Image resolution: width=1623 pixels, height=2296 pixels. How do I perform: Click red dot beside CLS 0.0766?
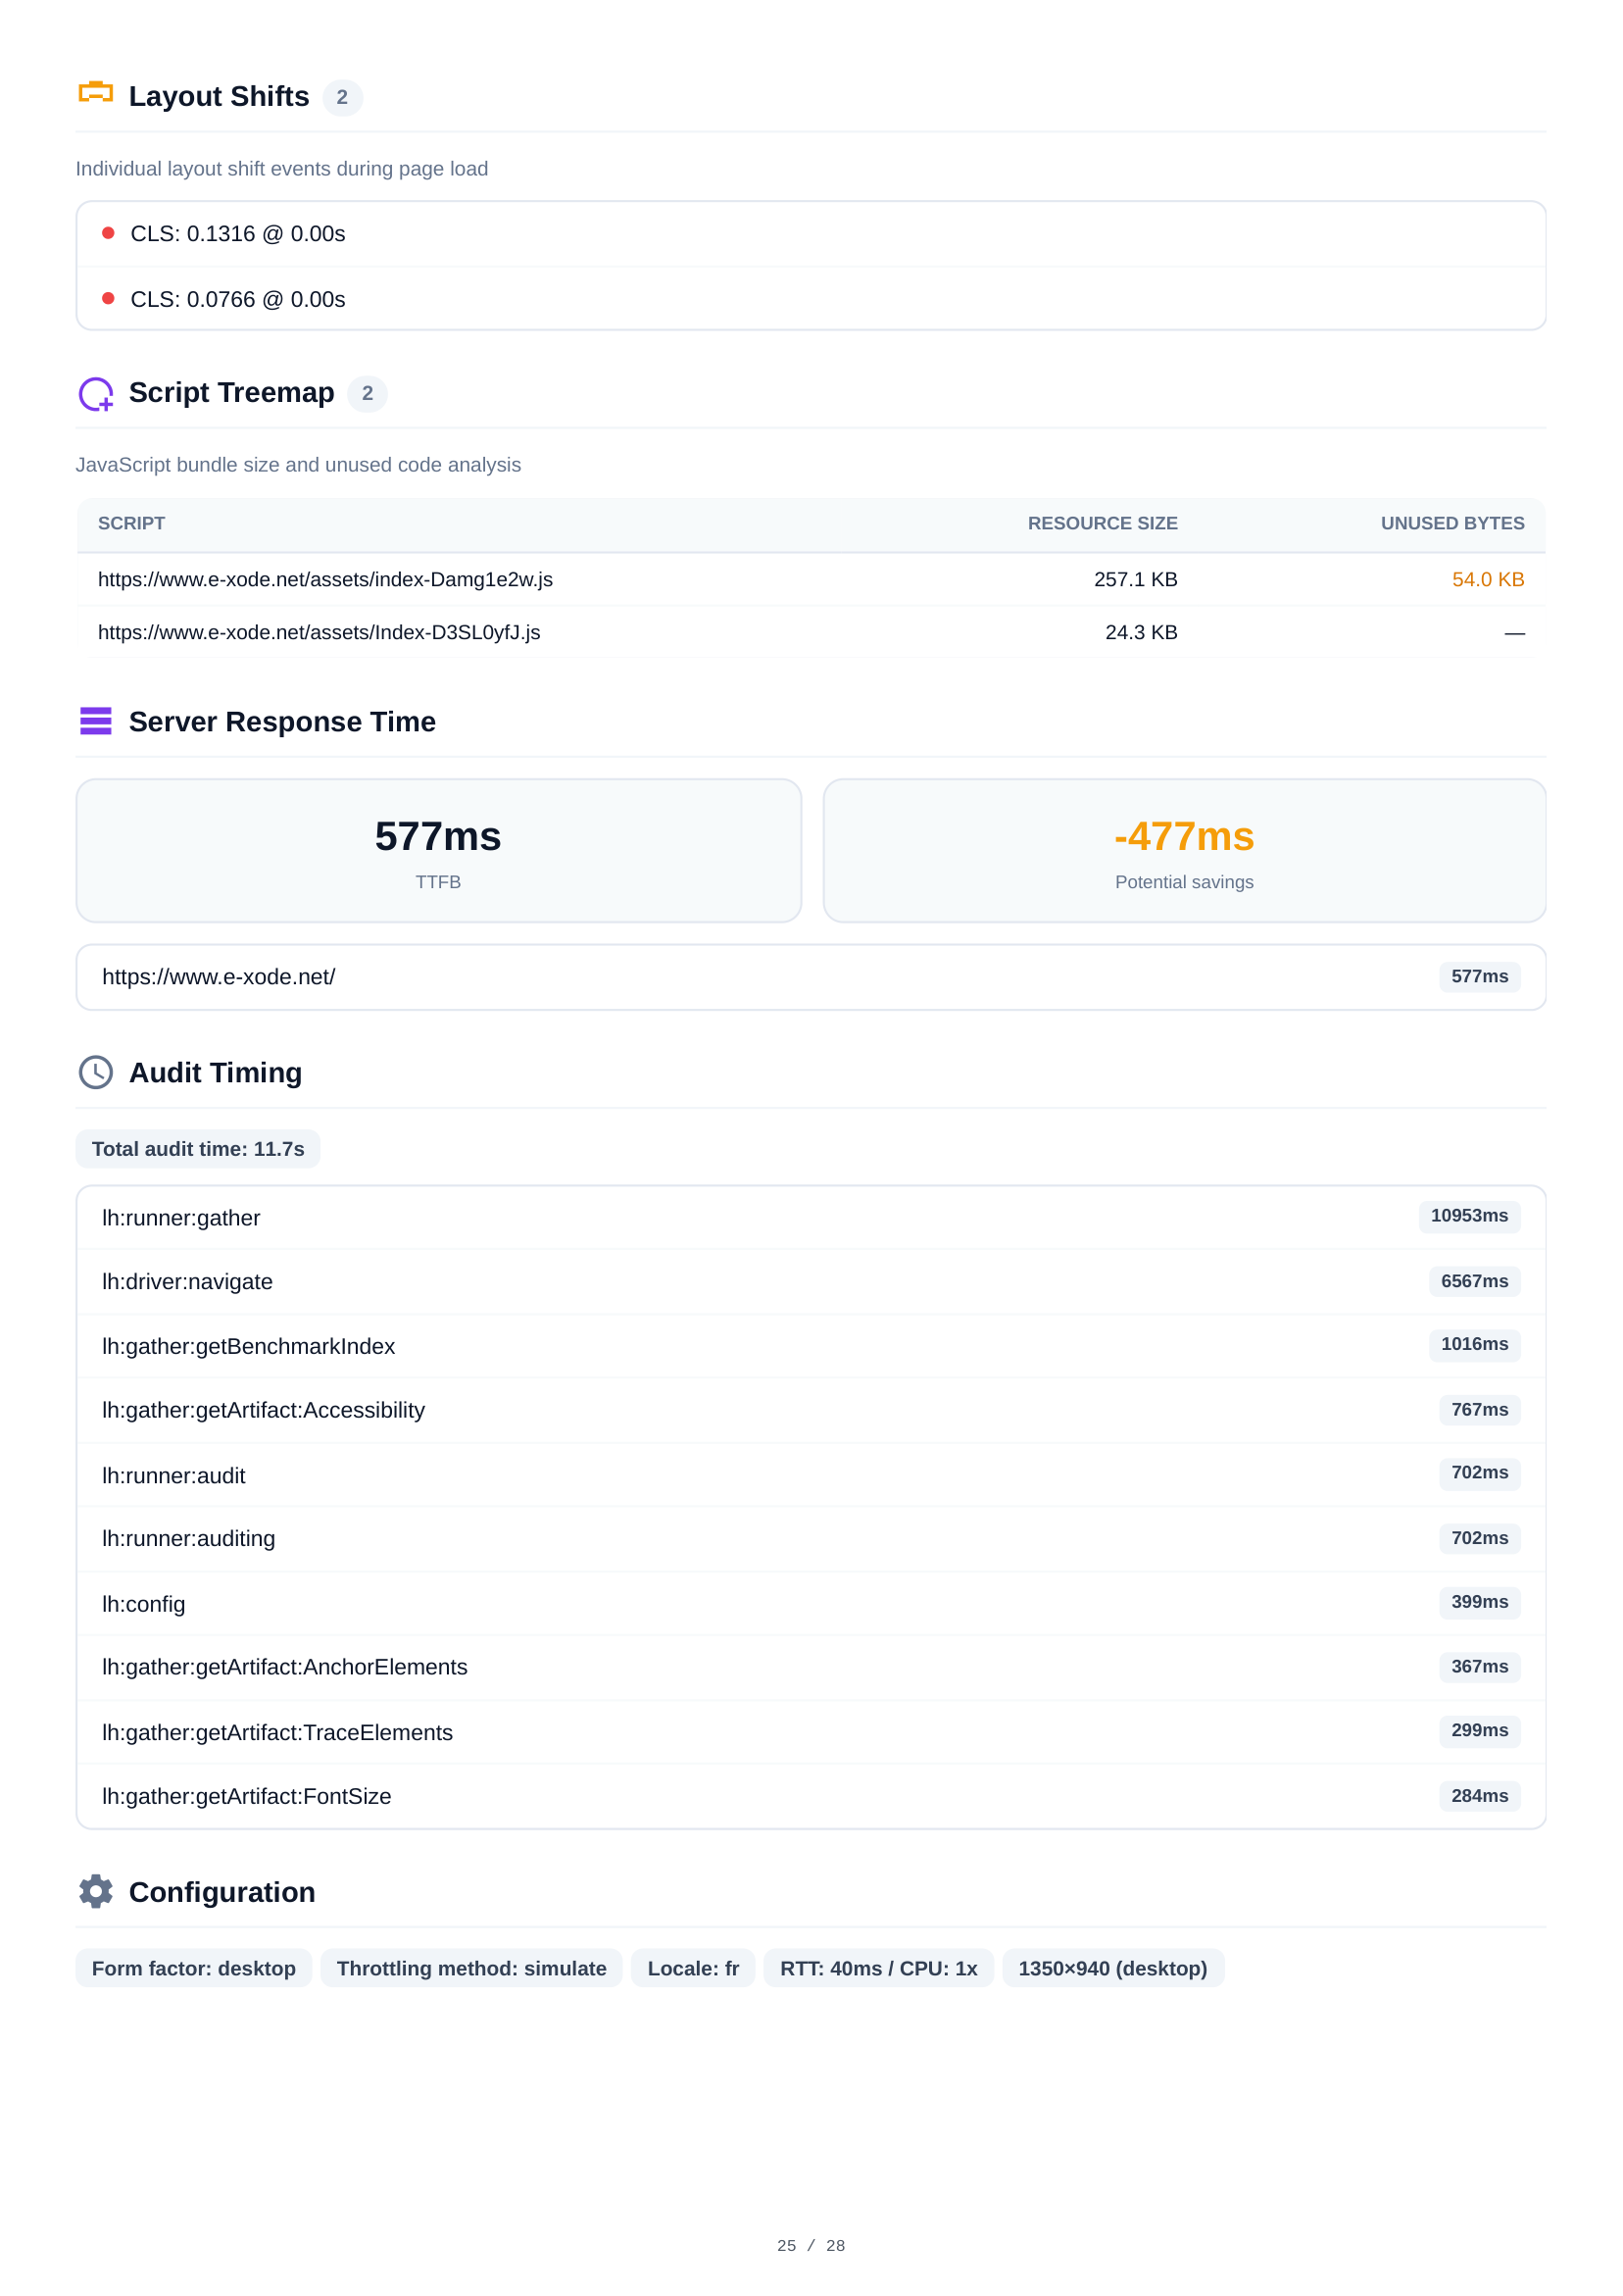pyautogui.click(x=108, y=299)
